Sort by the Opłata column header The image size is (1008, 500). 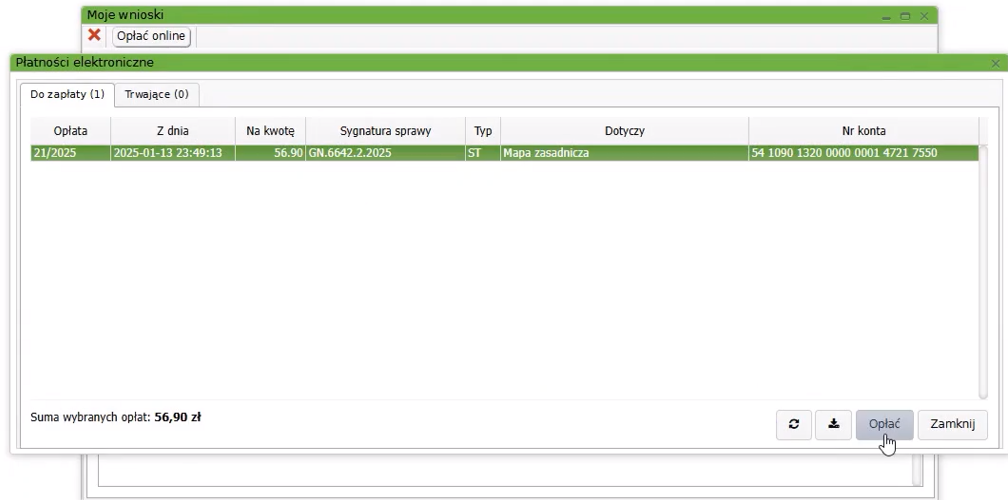(x=70, y=130)
